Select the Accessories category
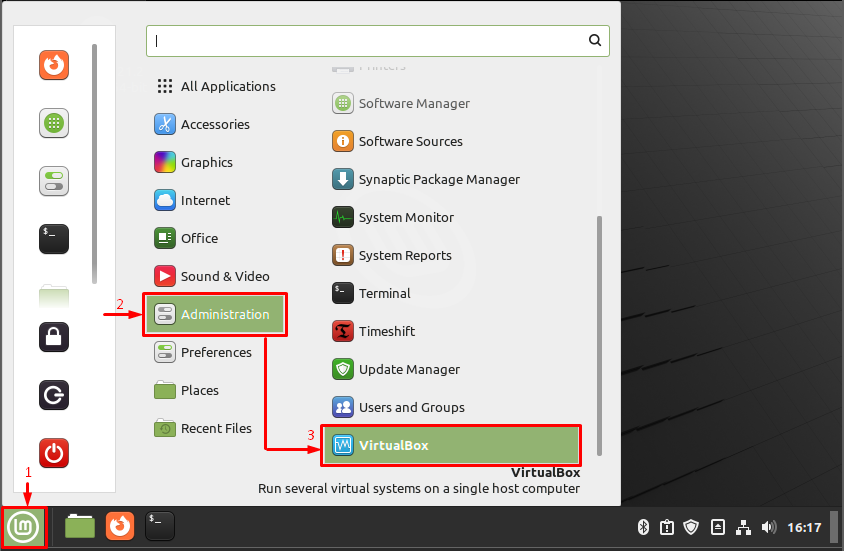 click(215, 124)
